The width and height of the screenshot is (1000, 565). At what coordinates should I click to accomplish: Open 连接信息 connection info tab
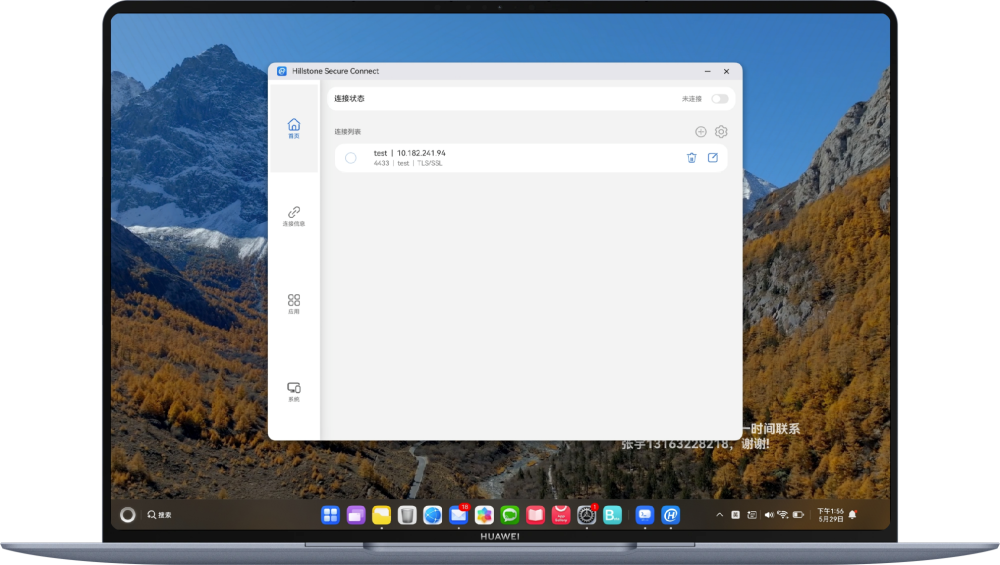pos(294,216)
